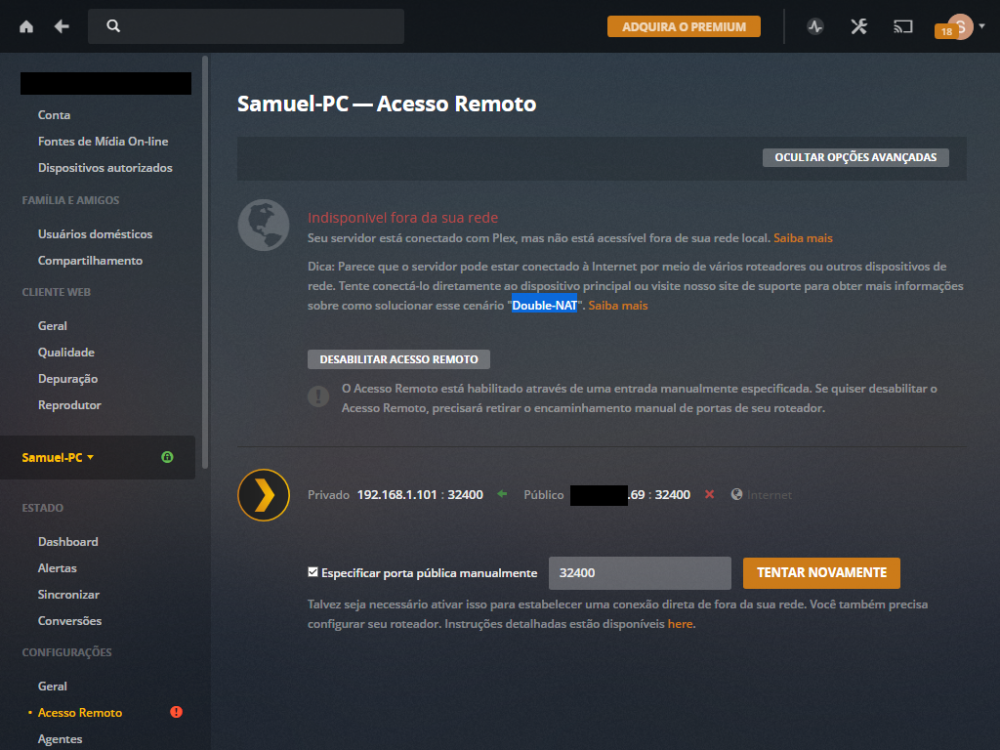The height and width of the screenshot is (750, 1000).
Task: Click the sidebar scrollbar
Action: 205,261
